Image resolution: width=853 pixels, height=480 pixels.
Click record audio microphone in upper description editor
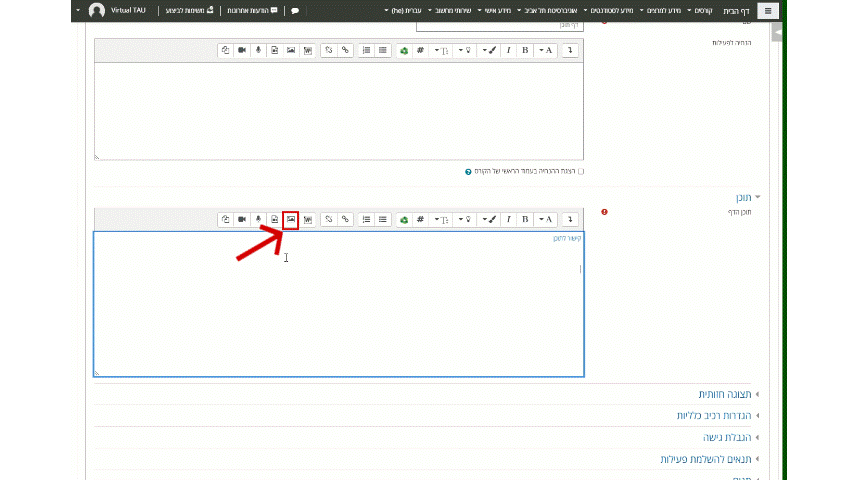pos(258,51)
